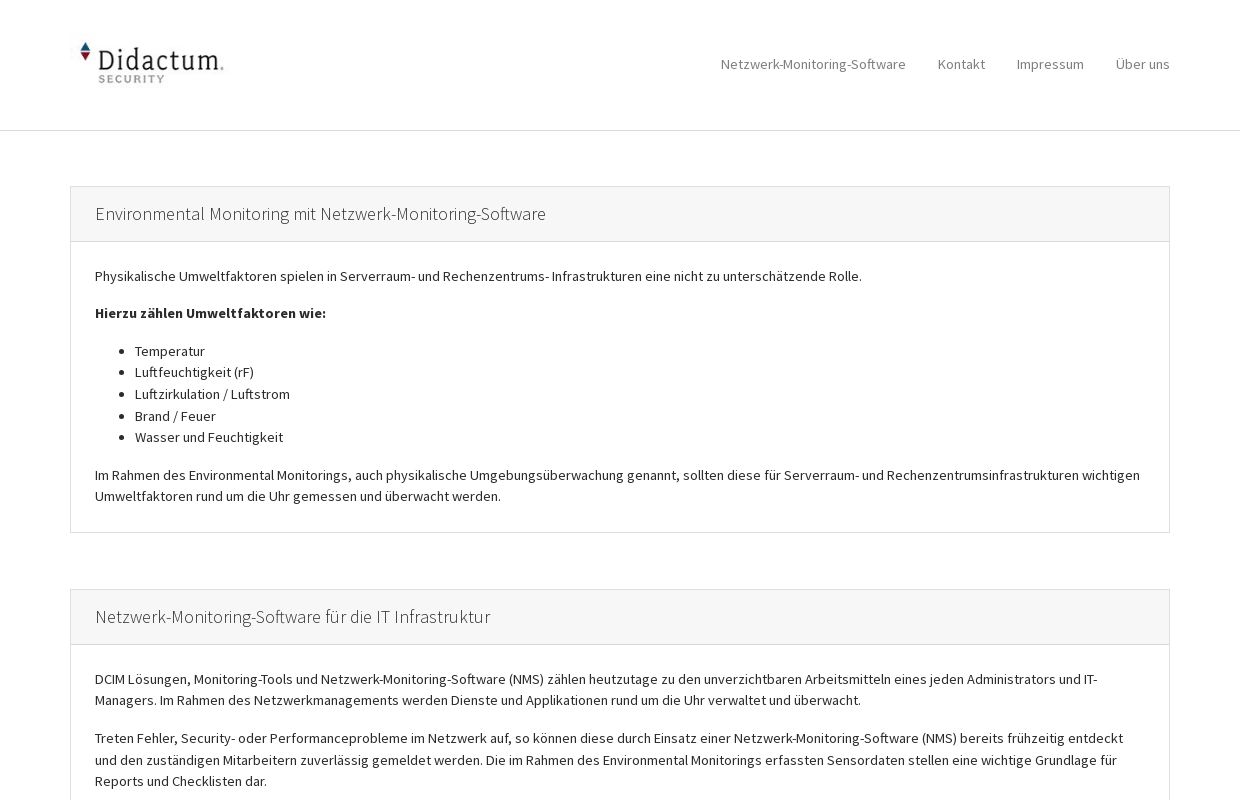
Task: Select the Brand / Feuer bullet point
Action: click(175, 416)
